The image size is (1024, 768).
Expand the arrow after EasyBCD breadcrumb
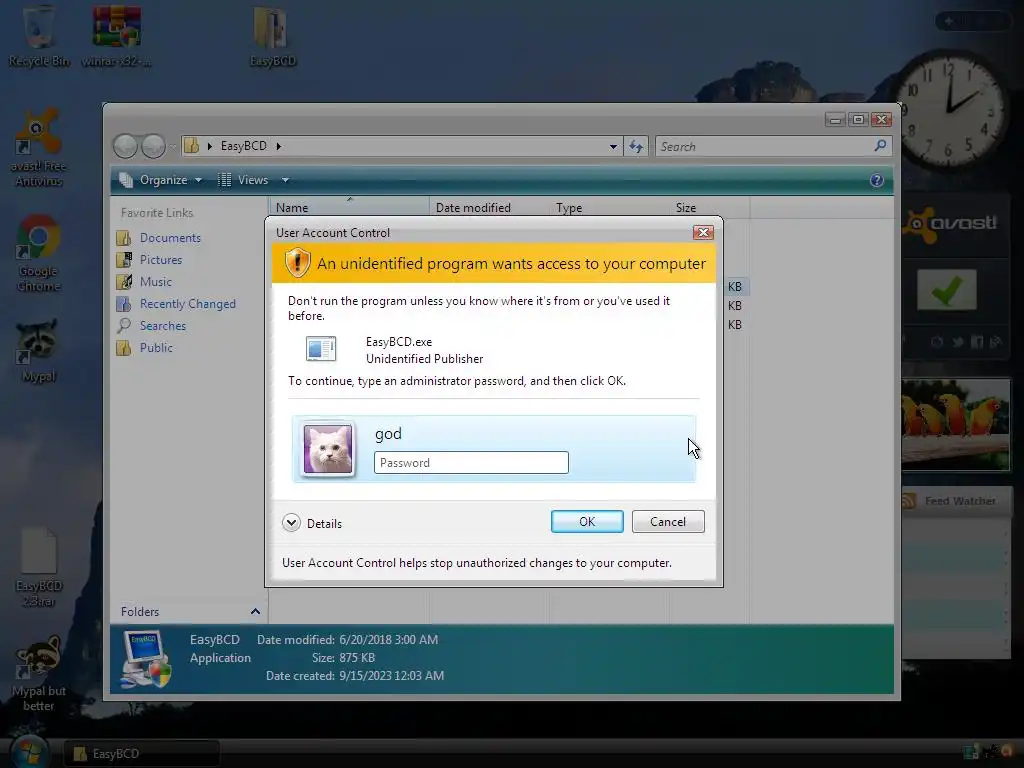tap(279, 146)
